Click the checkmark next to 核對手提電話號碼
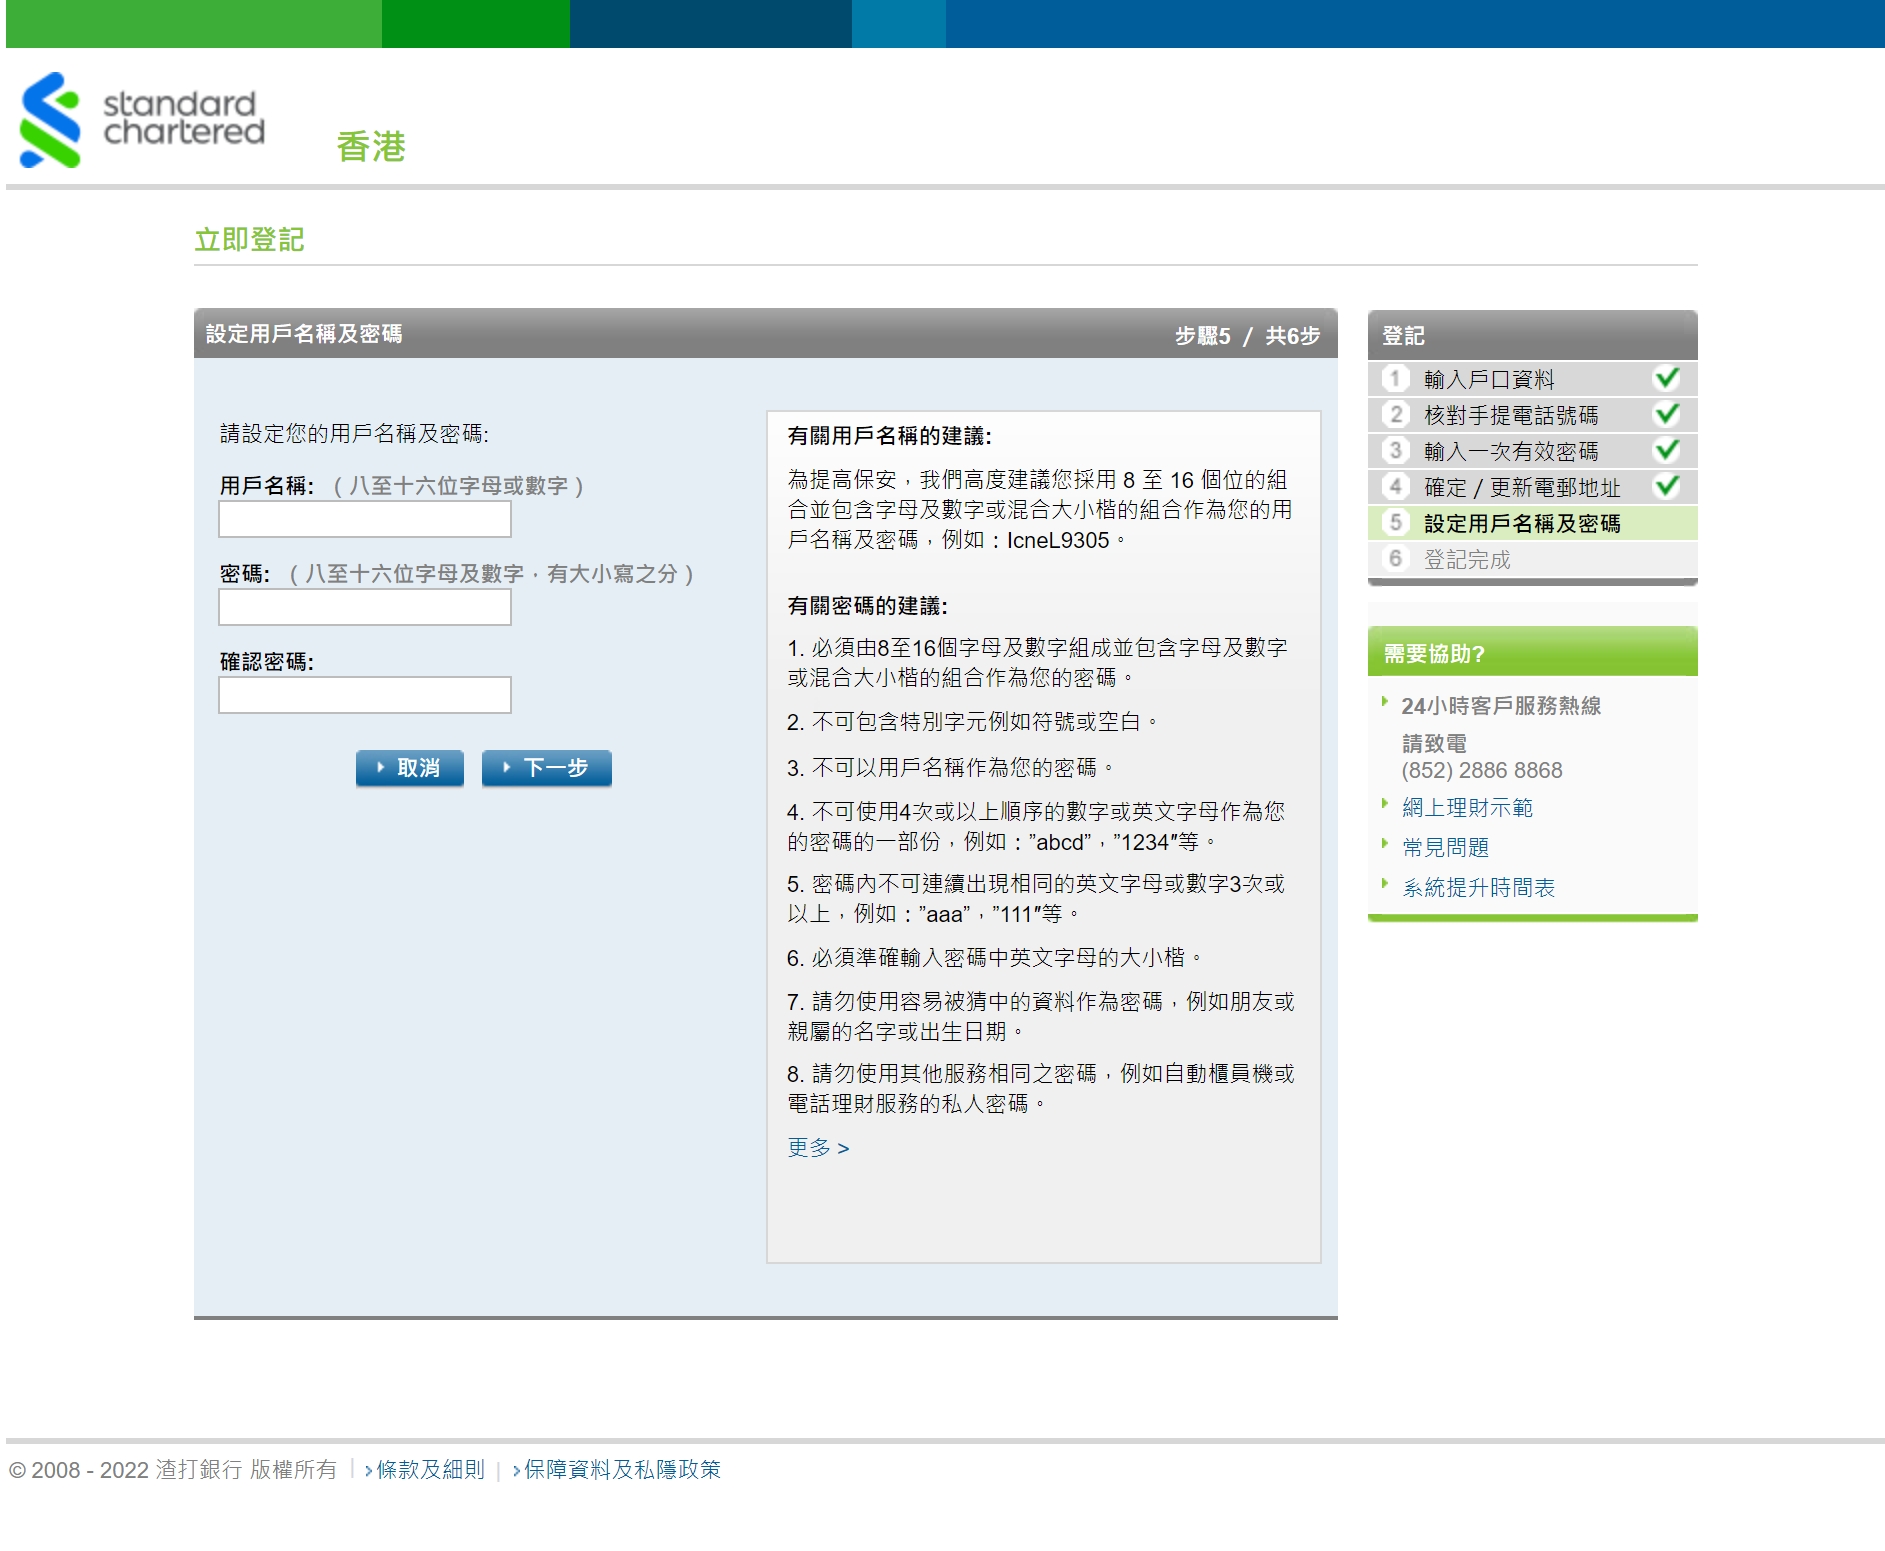 pos(1666,414)
